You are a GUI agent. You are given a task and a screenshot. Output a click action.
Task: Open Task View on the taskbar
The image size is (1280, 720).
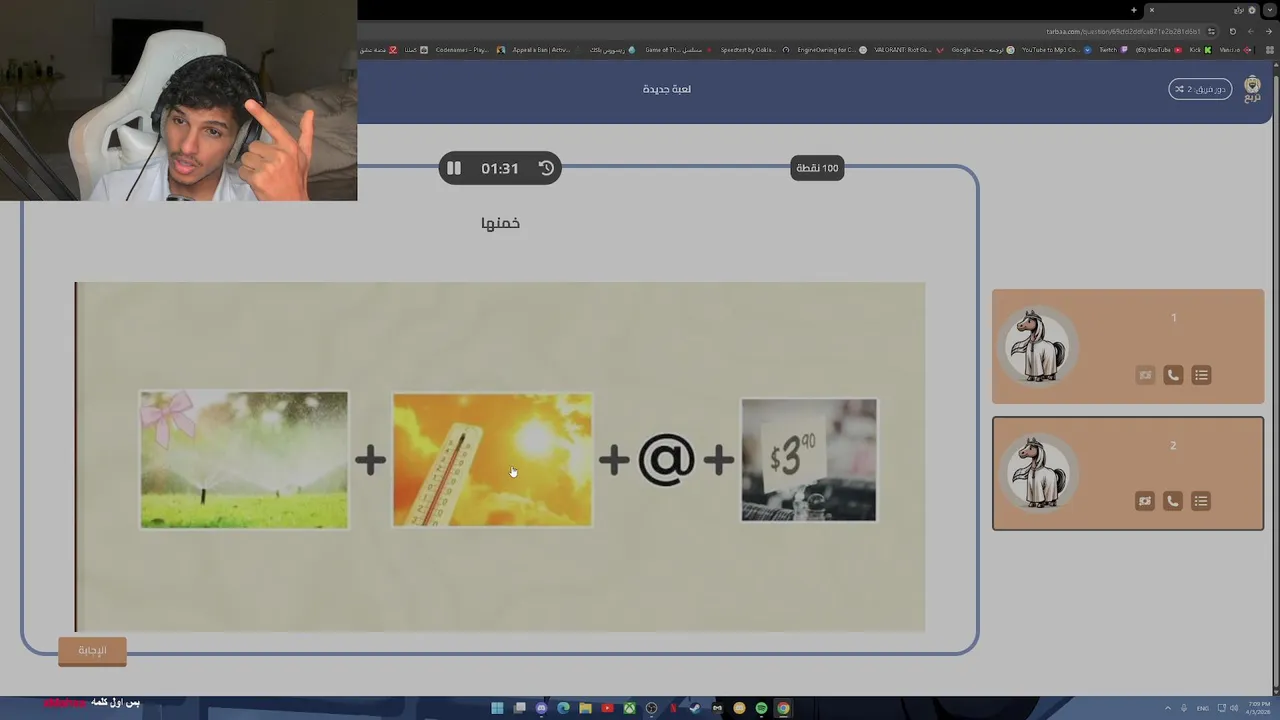click(x=520, y=708)
